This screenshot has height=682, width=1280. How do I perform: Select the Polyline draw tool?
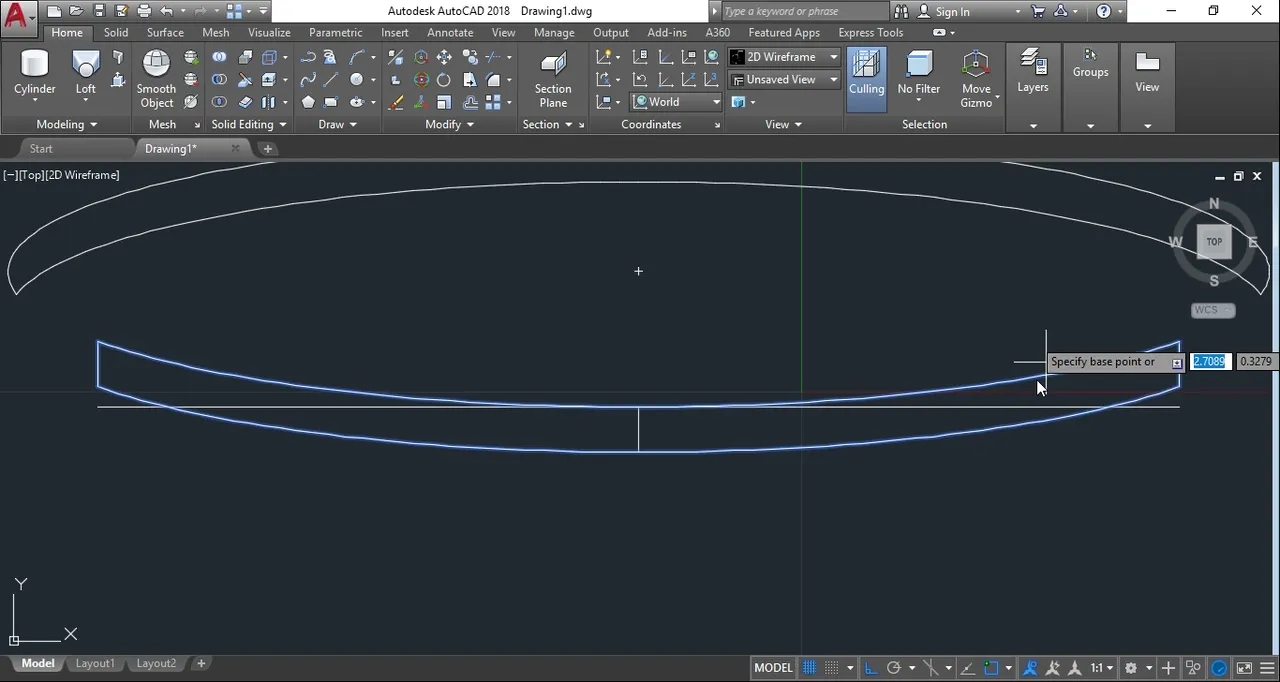[x=308, y=58]
